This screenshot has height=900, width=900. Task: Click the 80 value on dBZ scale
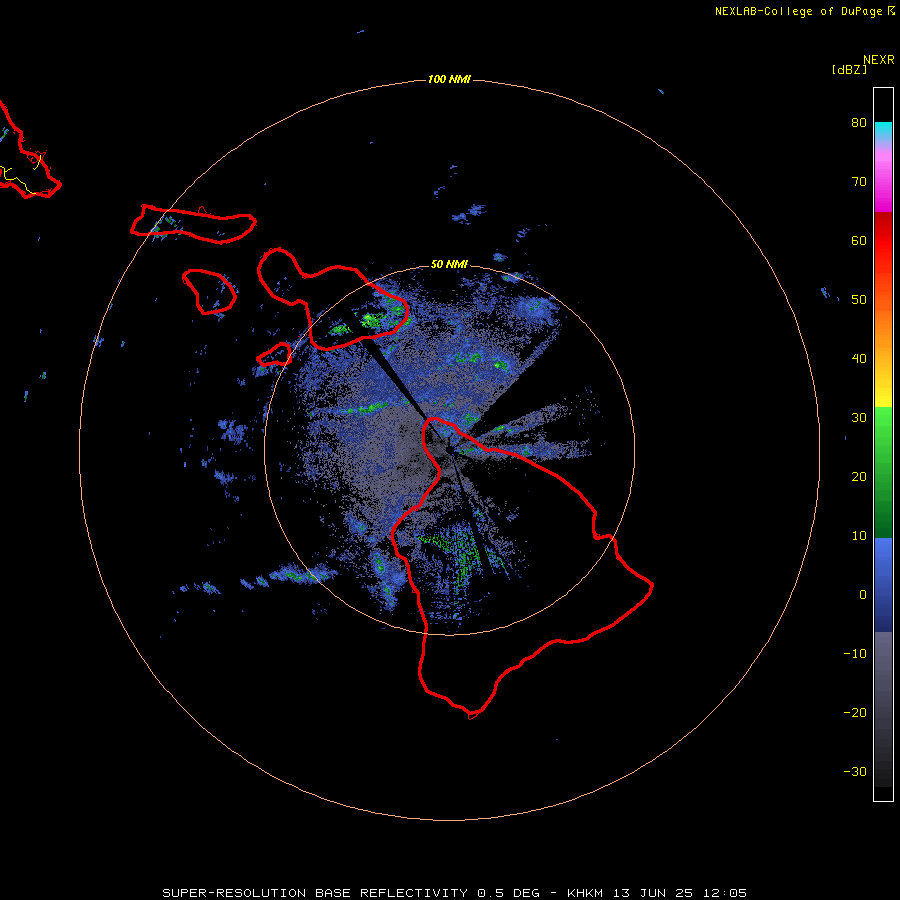859,123
